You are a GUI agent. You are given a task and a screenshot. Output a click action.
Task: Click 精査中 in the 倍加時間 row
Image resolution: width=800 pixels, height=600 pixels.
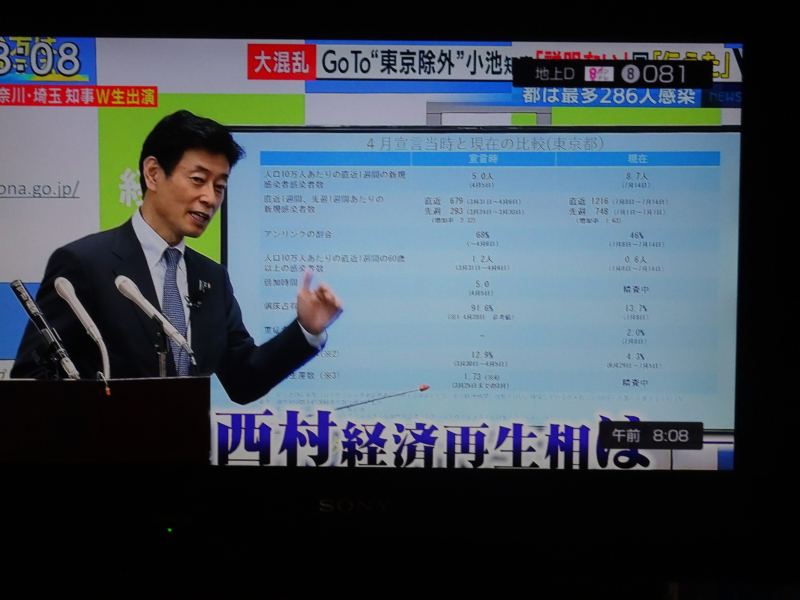[x=636, y=289]
